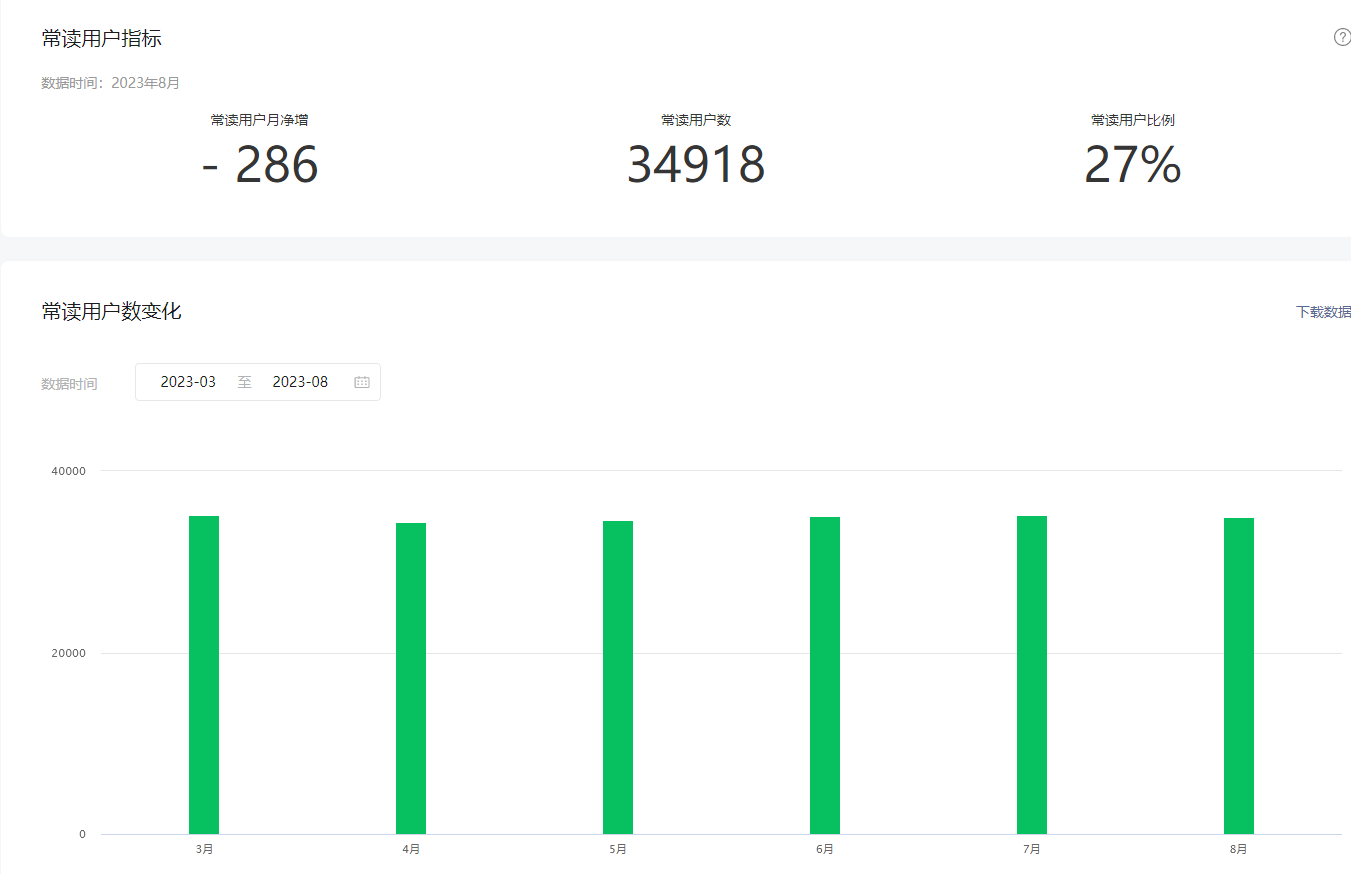
Task: Select the green bar for 5月
Action: point(618,677)
